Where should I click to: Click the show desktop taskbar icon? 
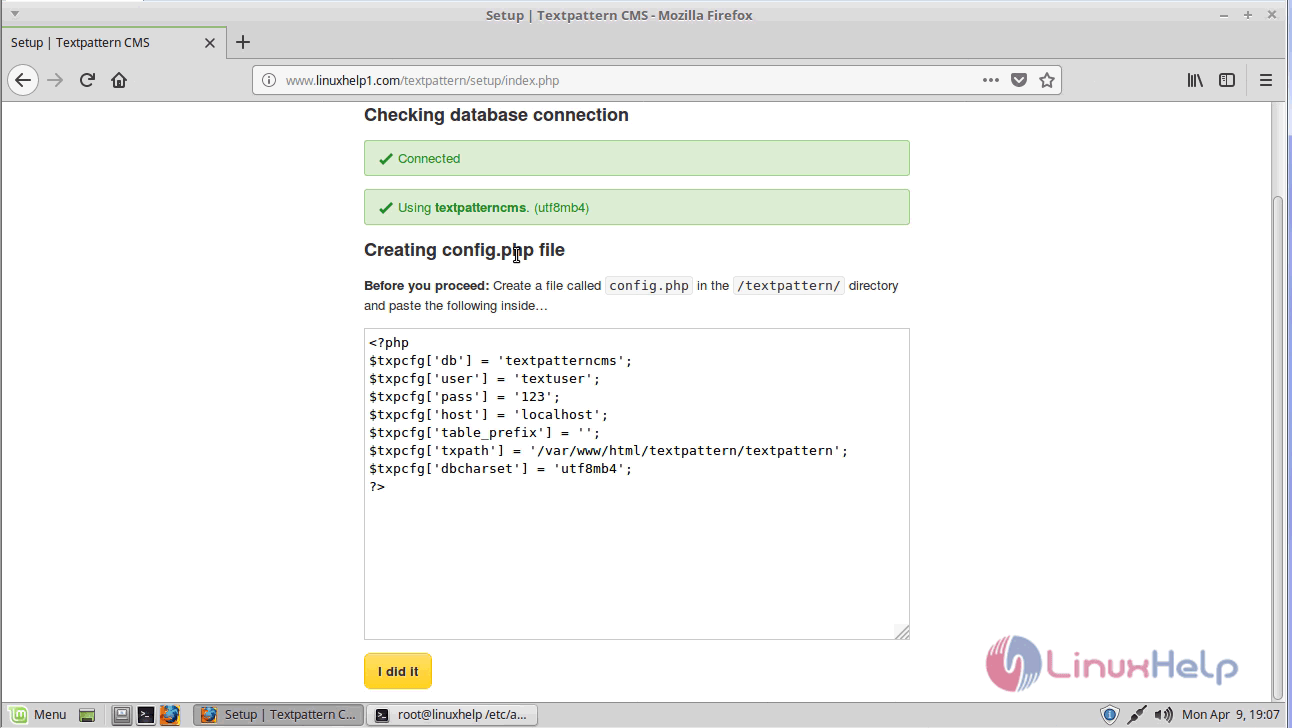pyautogui.click(x=87, y=715)
